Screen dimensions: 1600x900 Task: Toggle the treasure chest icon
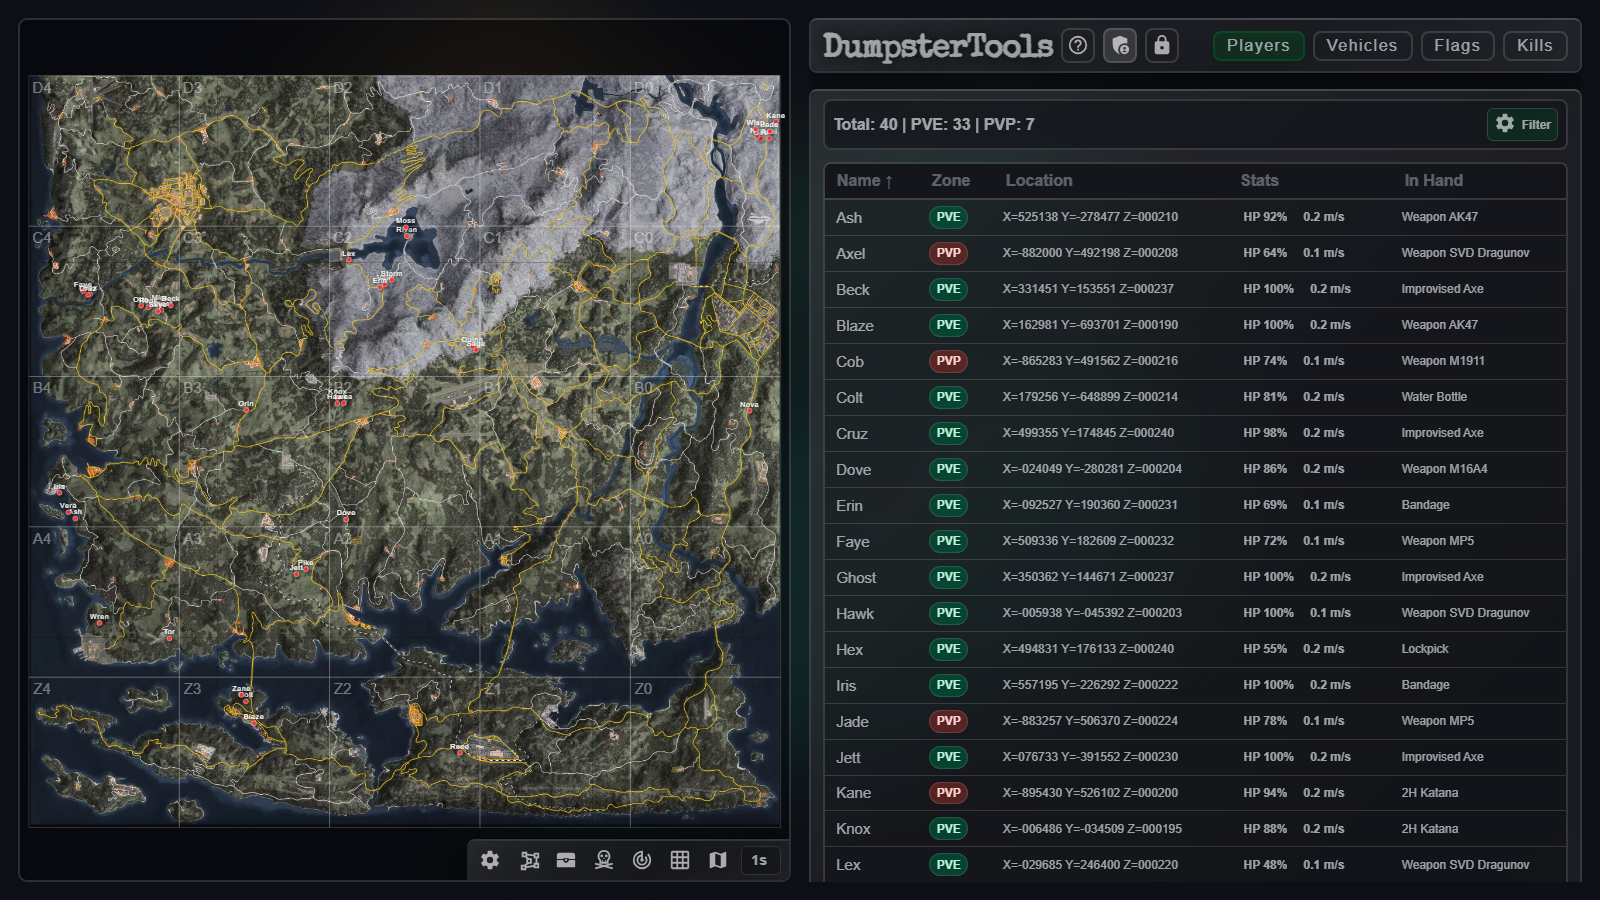tap(566, 860)
